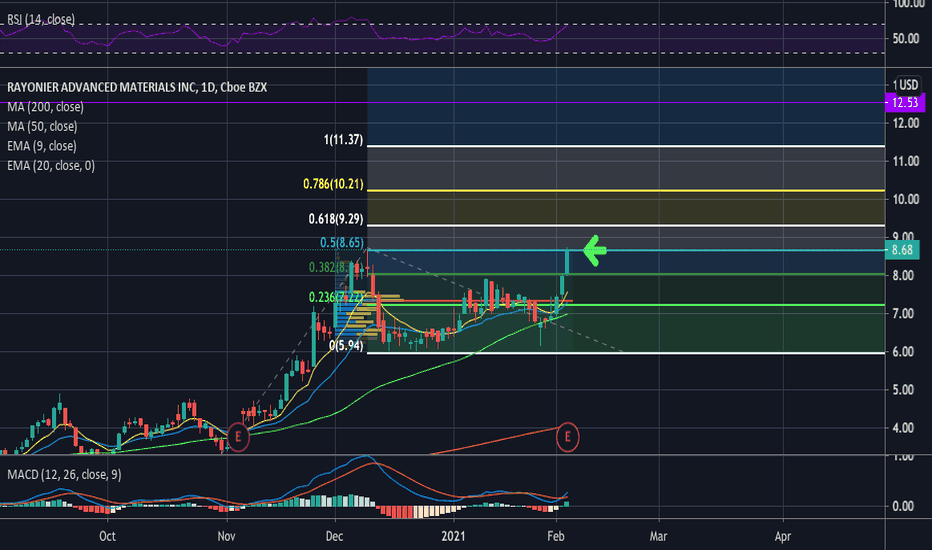Click the Oct label on the time axis
This screenshot has width=932, height=550.
pyautogui.click(x=107, y=536)
